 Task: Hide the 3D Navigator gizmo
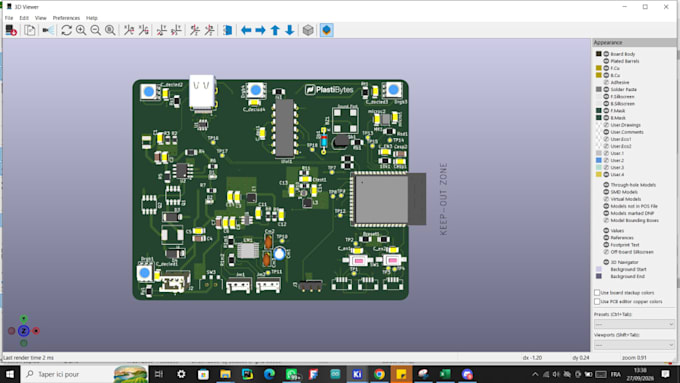coord(606,262)
